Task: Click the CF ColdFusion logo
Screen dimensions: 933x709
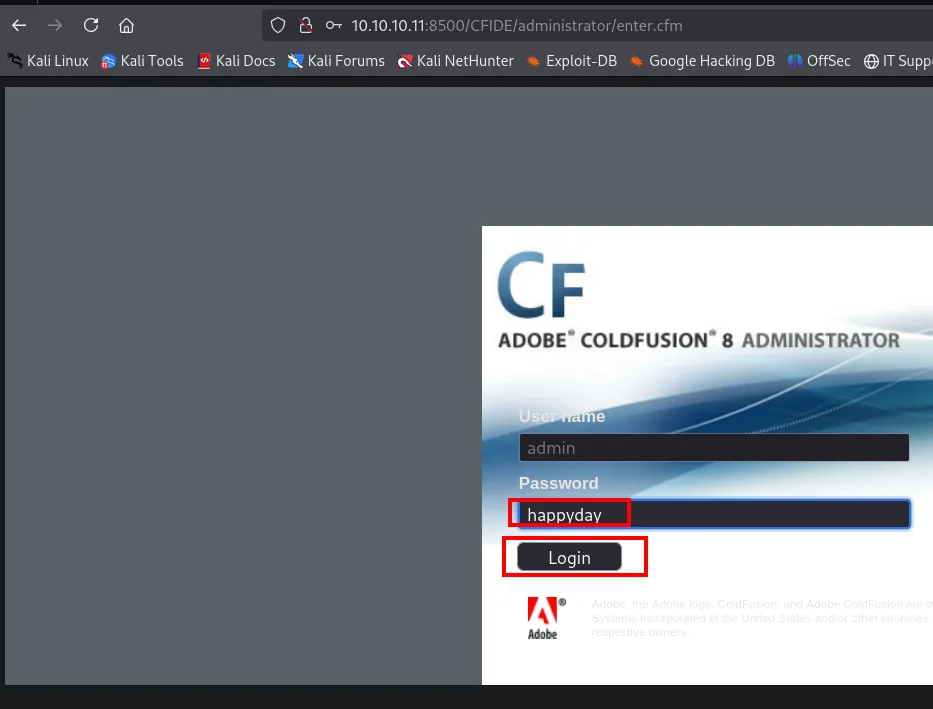Action: pos(541,284)
